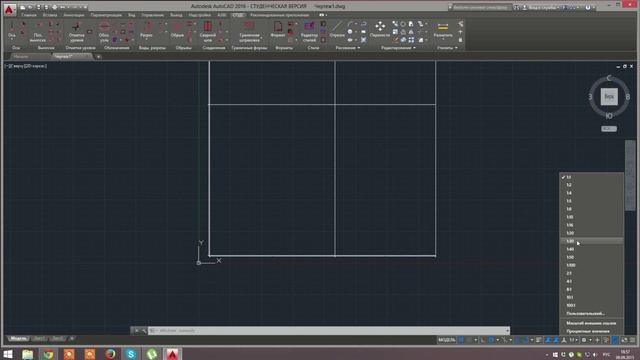Screen dimensions: 640x360
Task: Open the 1:1 annotation scale dropdown
Action: 573,340
